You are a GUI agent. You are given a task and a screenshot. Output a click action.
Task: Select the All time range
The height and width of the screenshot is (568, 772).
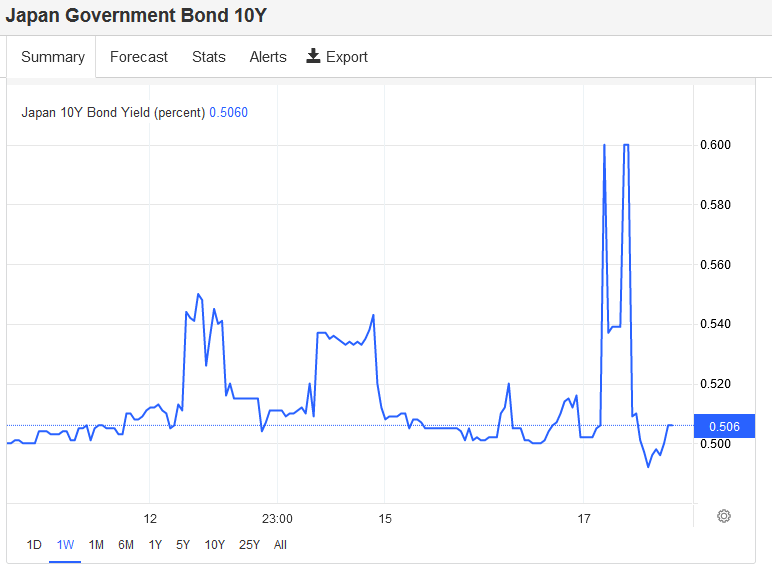coord(280,545)
